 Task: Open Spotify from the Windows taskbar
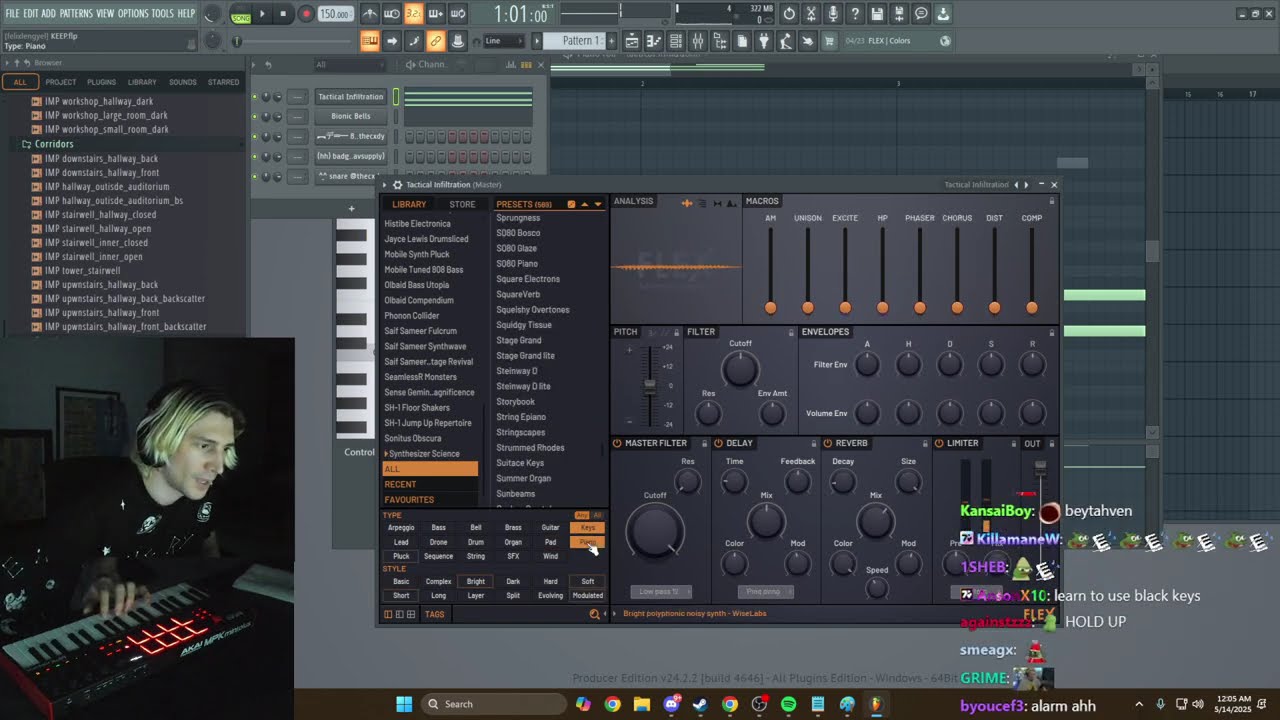(788, 704)
